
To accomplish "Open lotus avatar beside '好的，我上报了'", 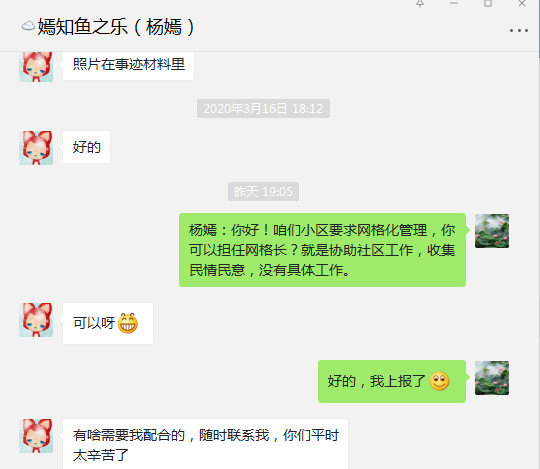I will pos(492,378).
